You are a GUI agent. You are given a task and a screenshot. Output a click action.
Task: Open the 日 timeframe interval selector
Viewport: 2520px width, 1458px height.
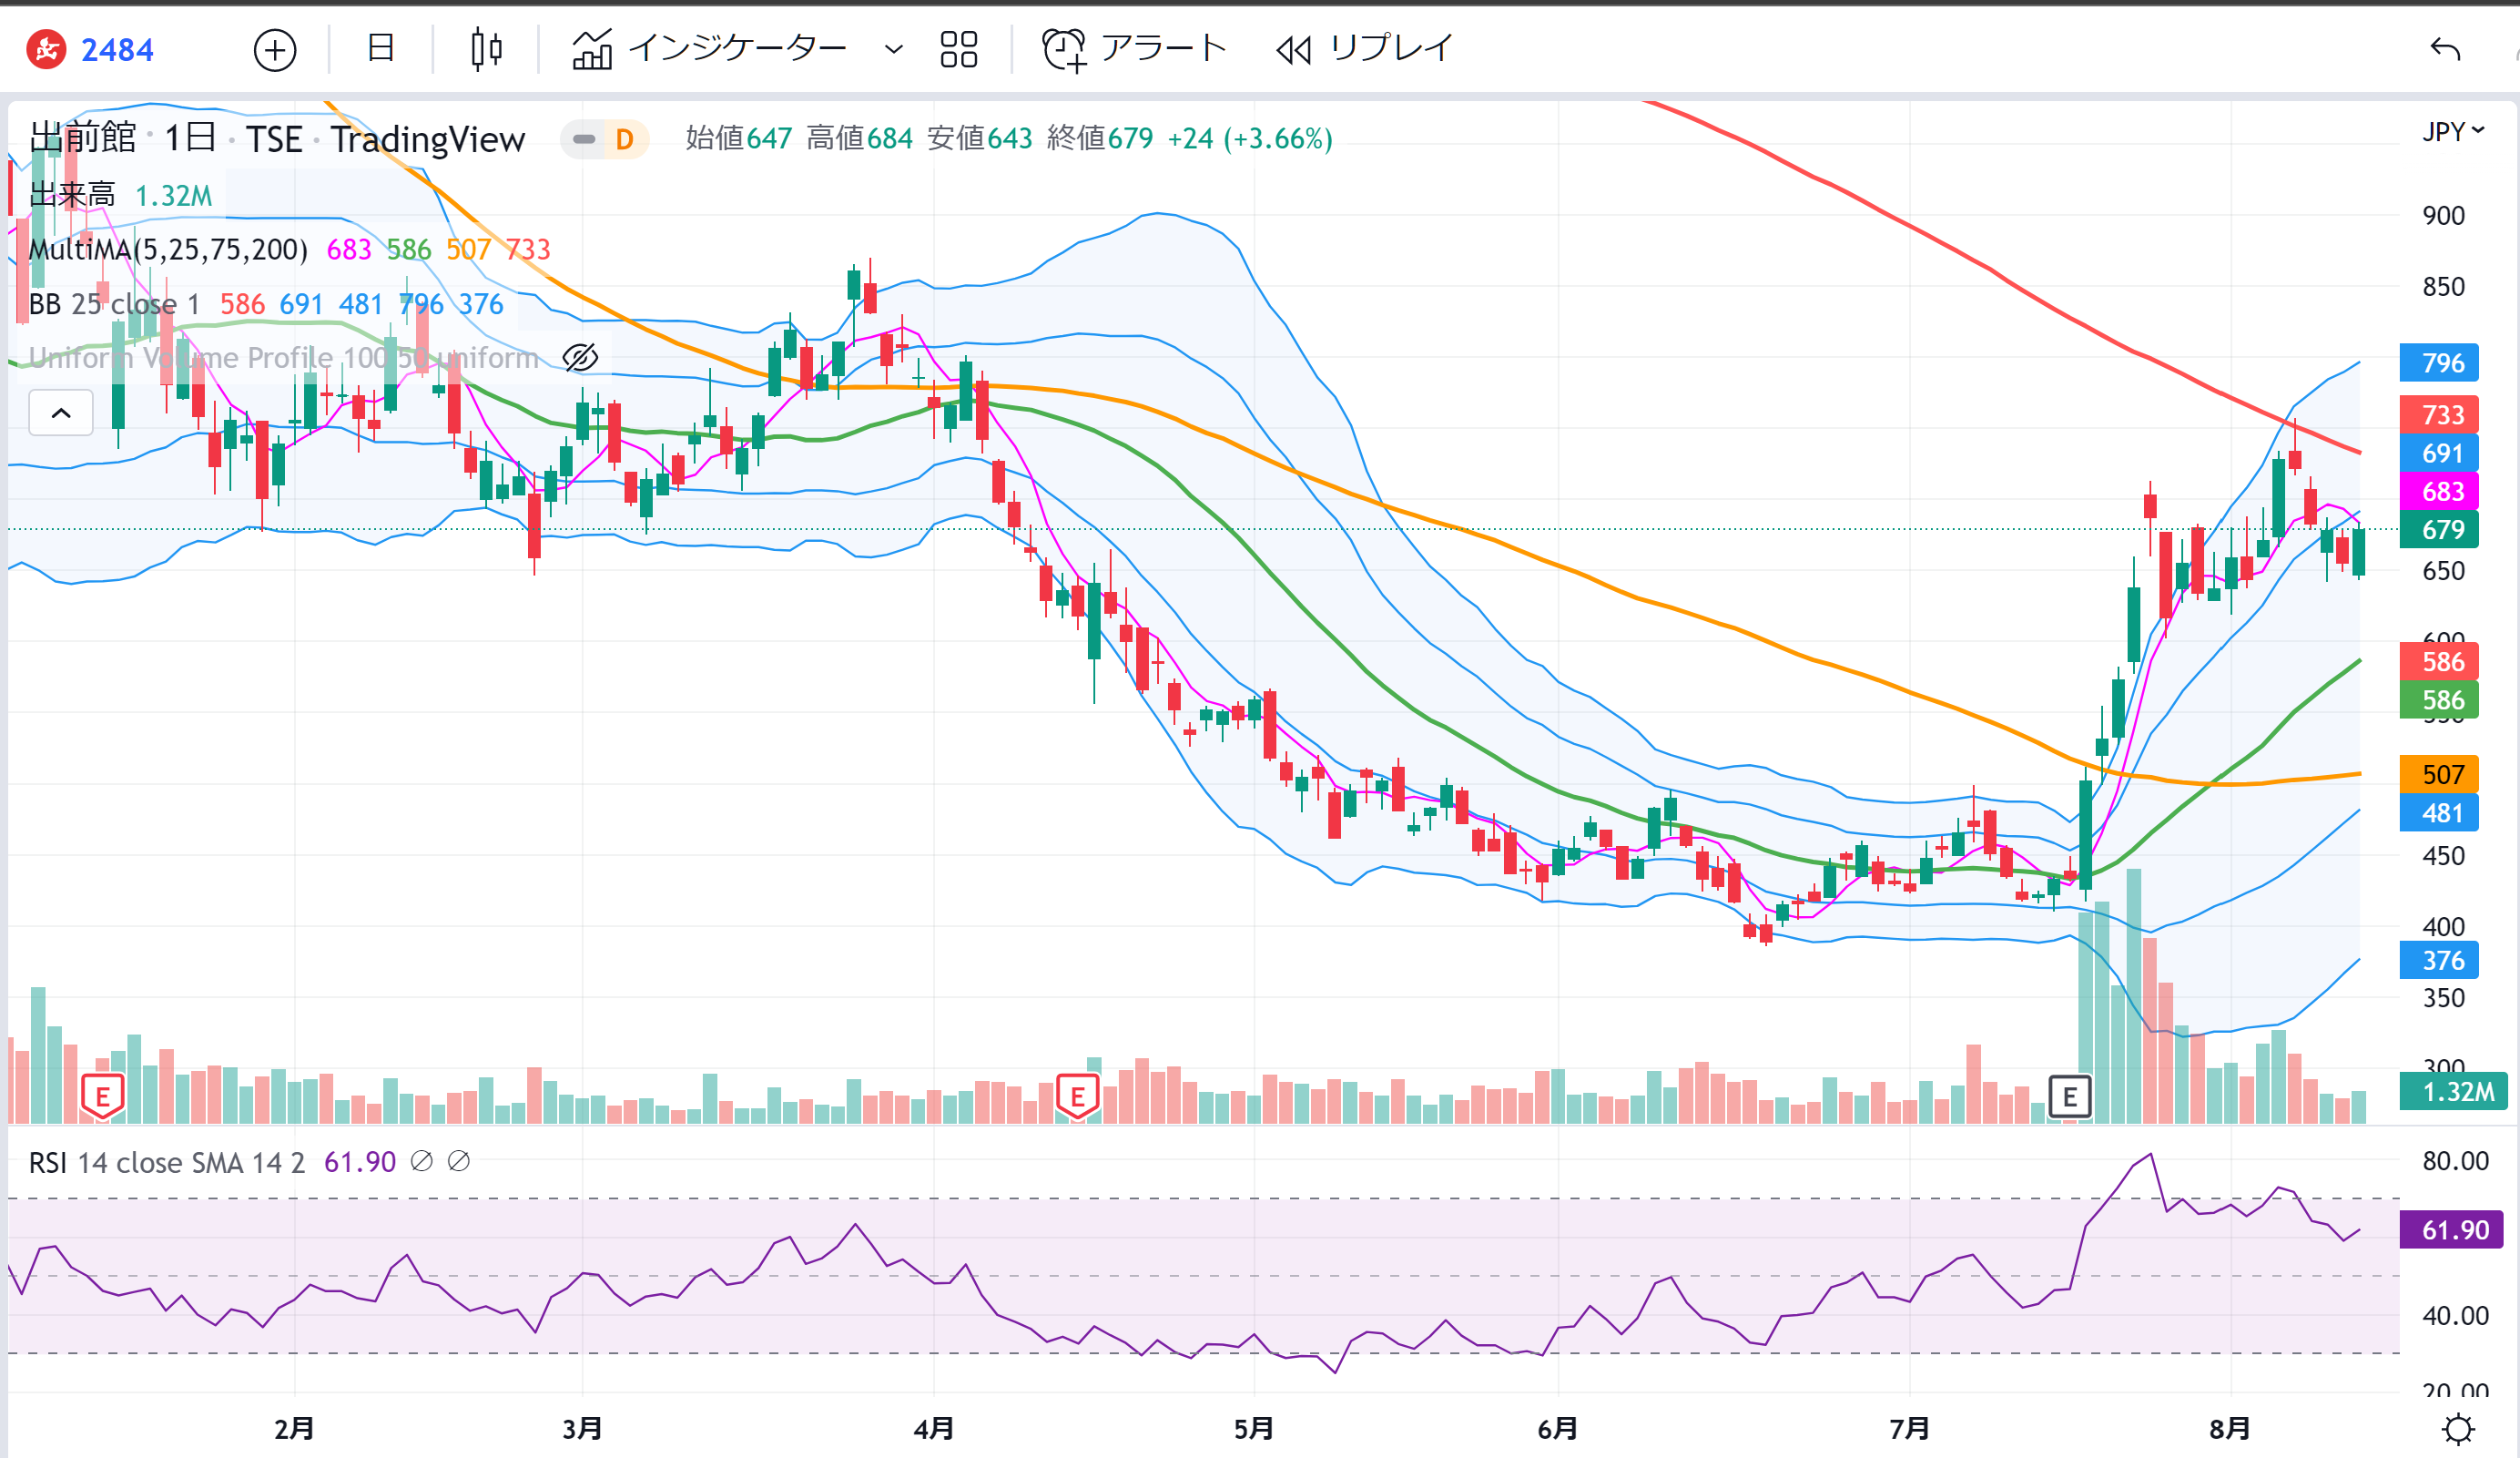pos(381,48)
